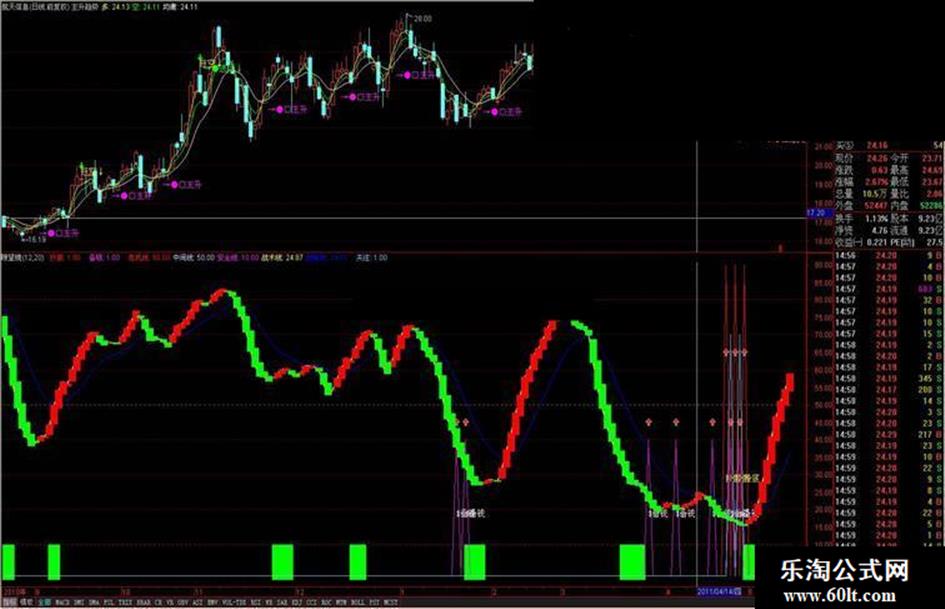The height and width of the screenshot is (609, 945).
Task: Select the MACD indicator tab
Action: tap(62, 602)
